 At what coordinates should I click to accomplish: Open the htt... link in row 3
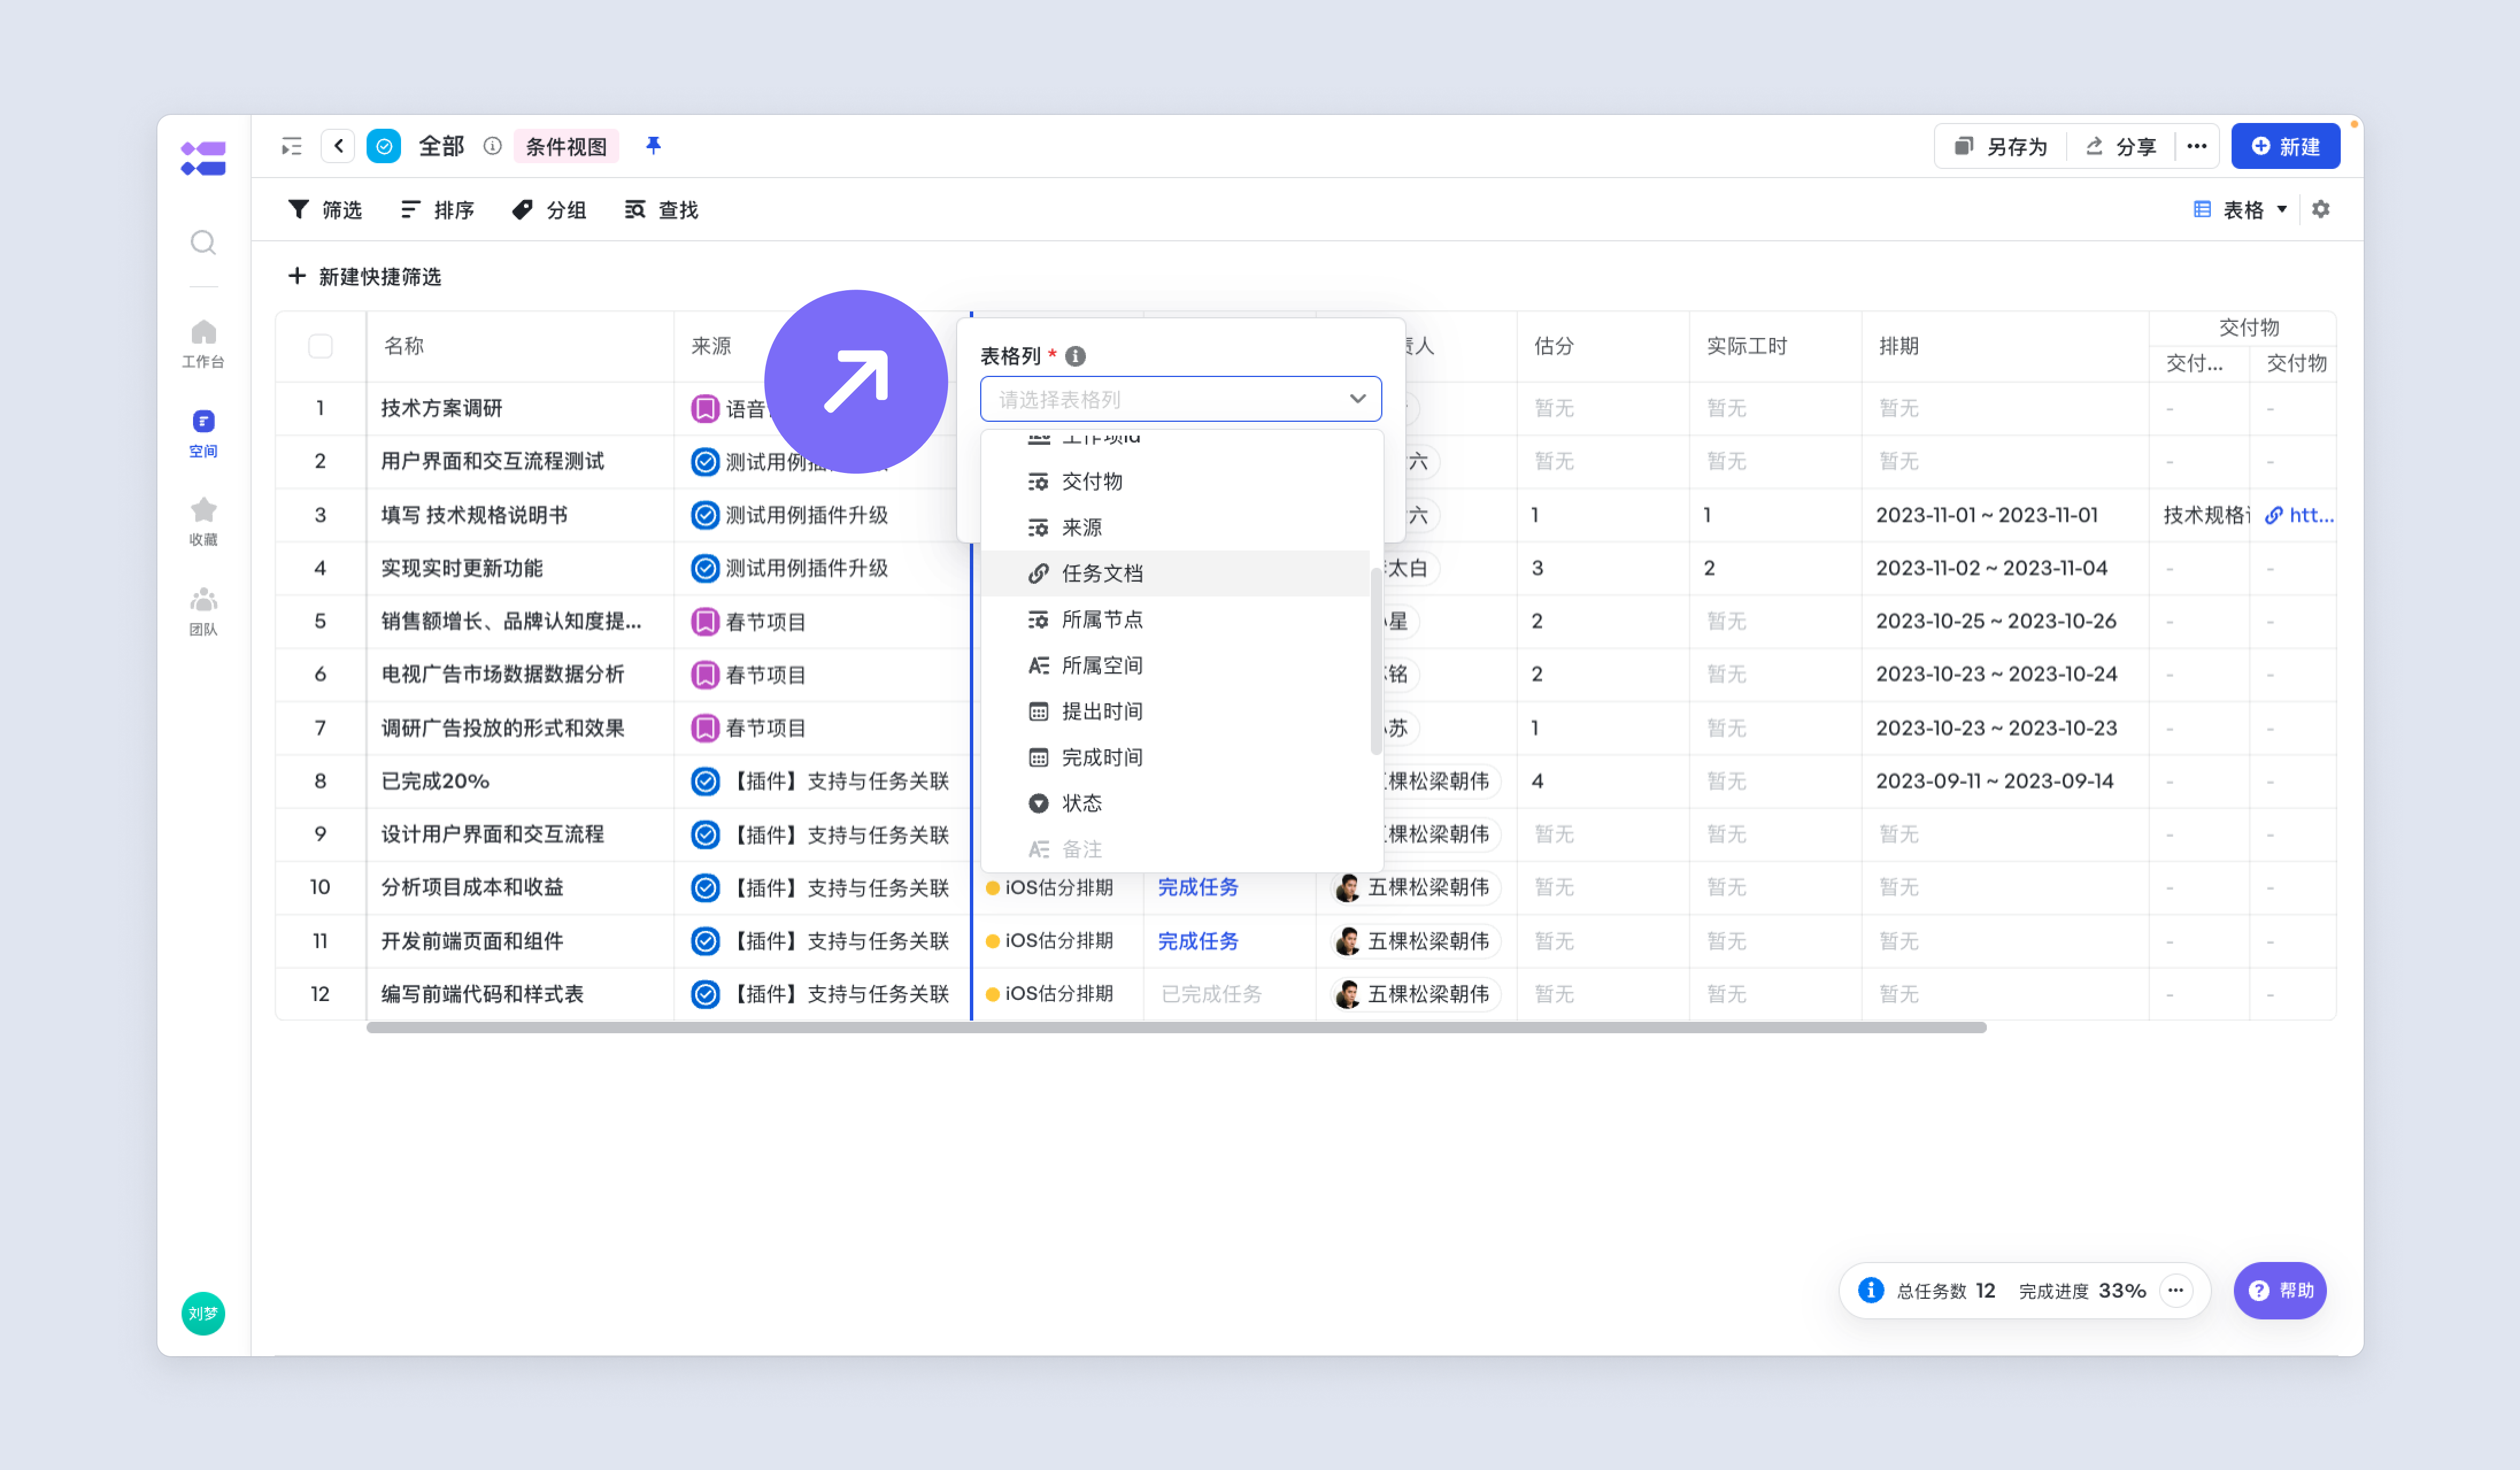(x=2311, y=515)
